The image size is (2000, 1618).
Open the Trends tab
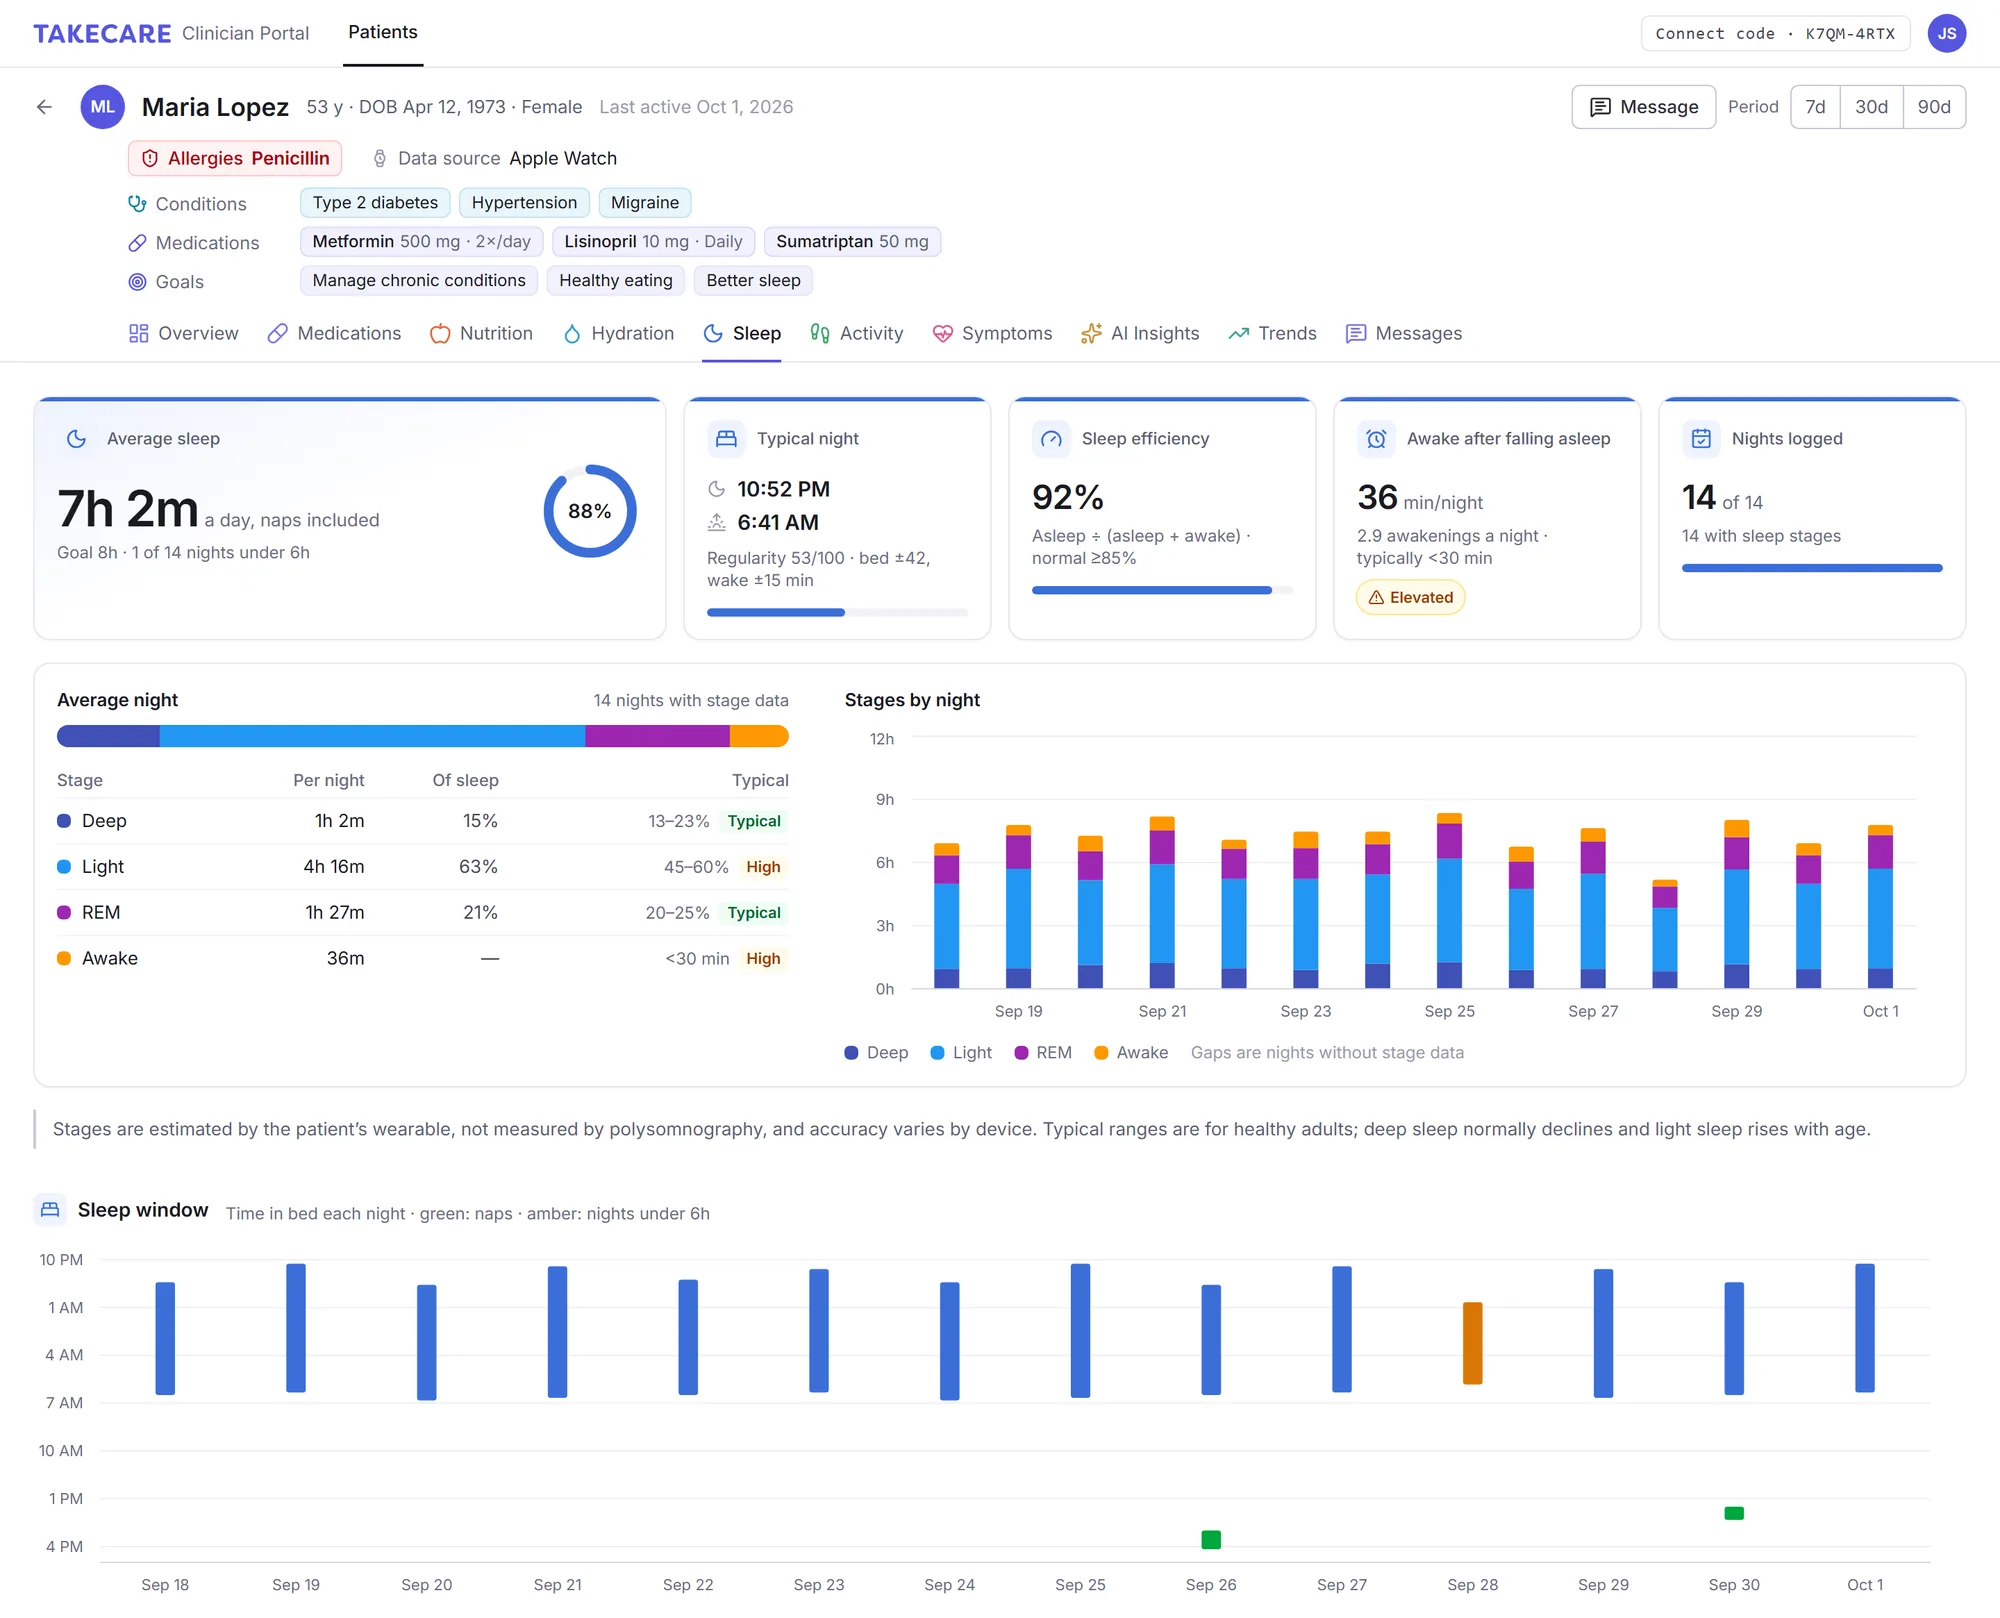[1272, 334]
